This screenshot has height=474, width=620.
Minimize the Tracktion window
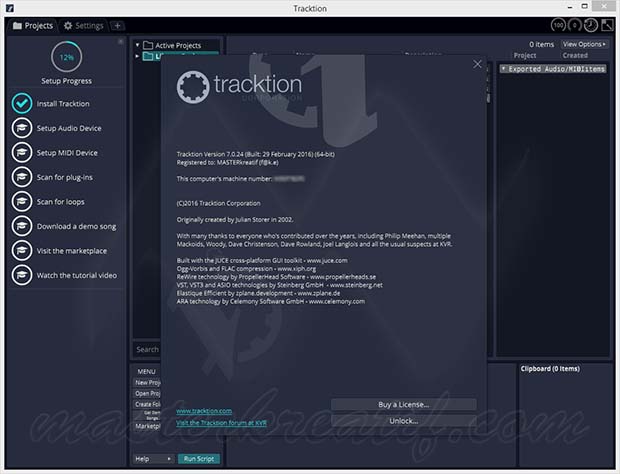(x=570, y=7)
